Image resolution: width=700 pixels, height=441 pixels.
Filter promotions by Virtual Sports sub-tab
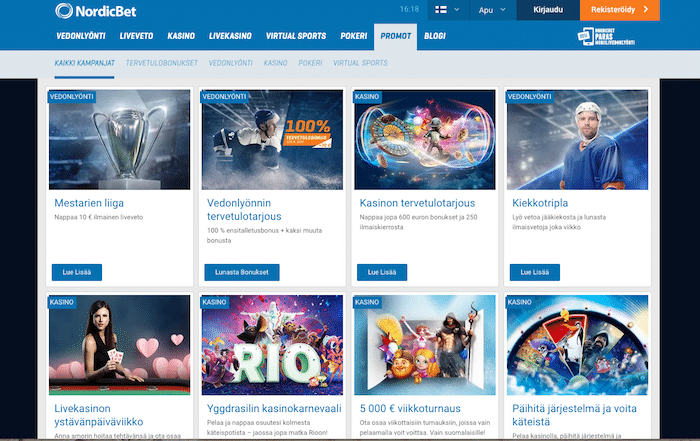click(360, 63)
